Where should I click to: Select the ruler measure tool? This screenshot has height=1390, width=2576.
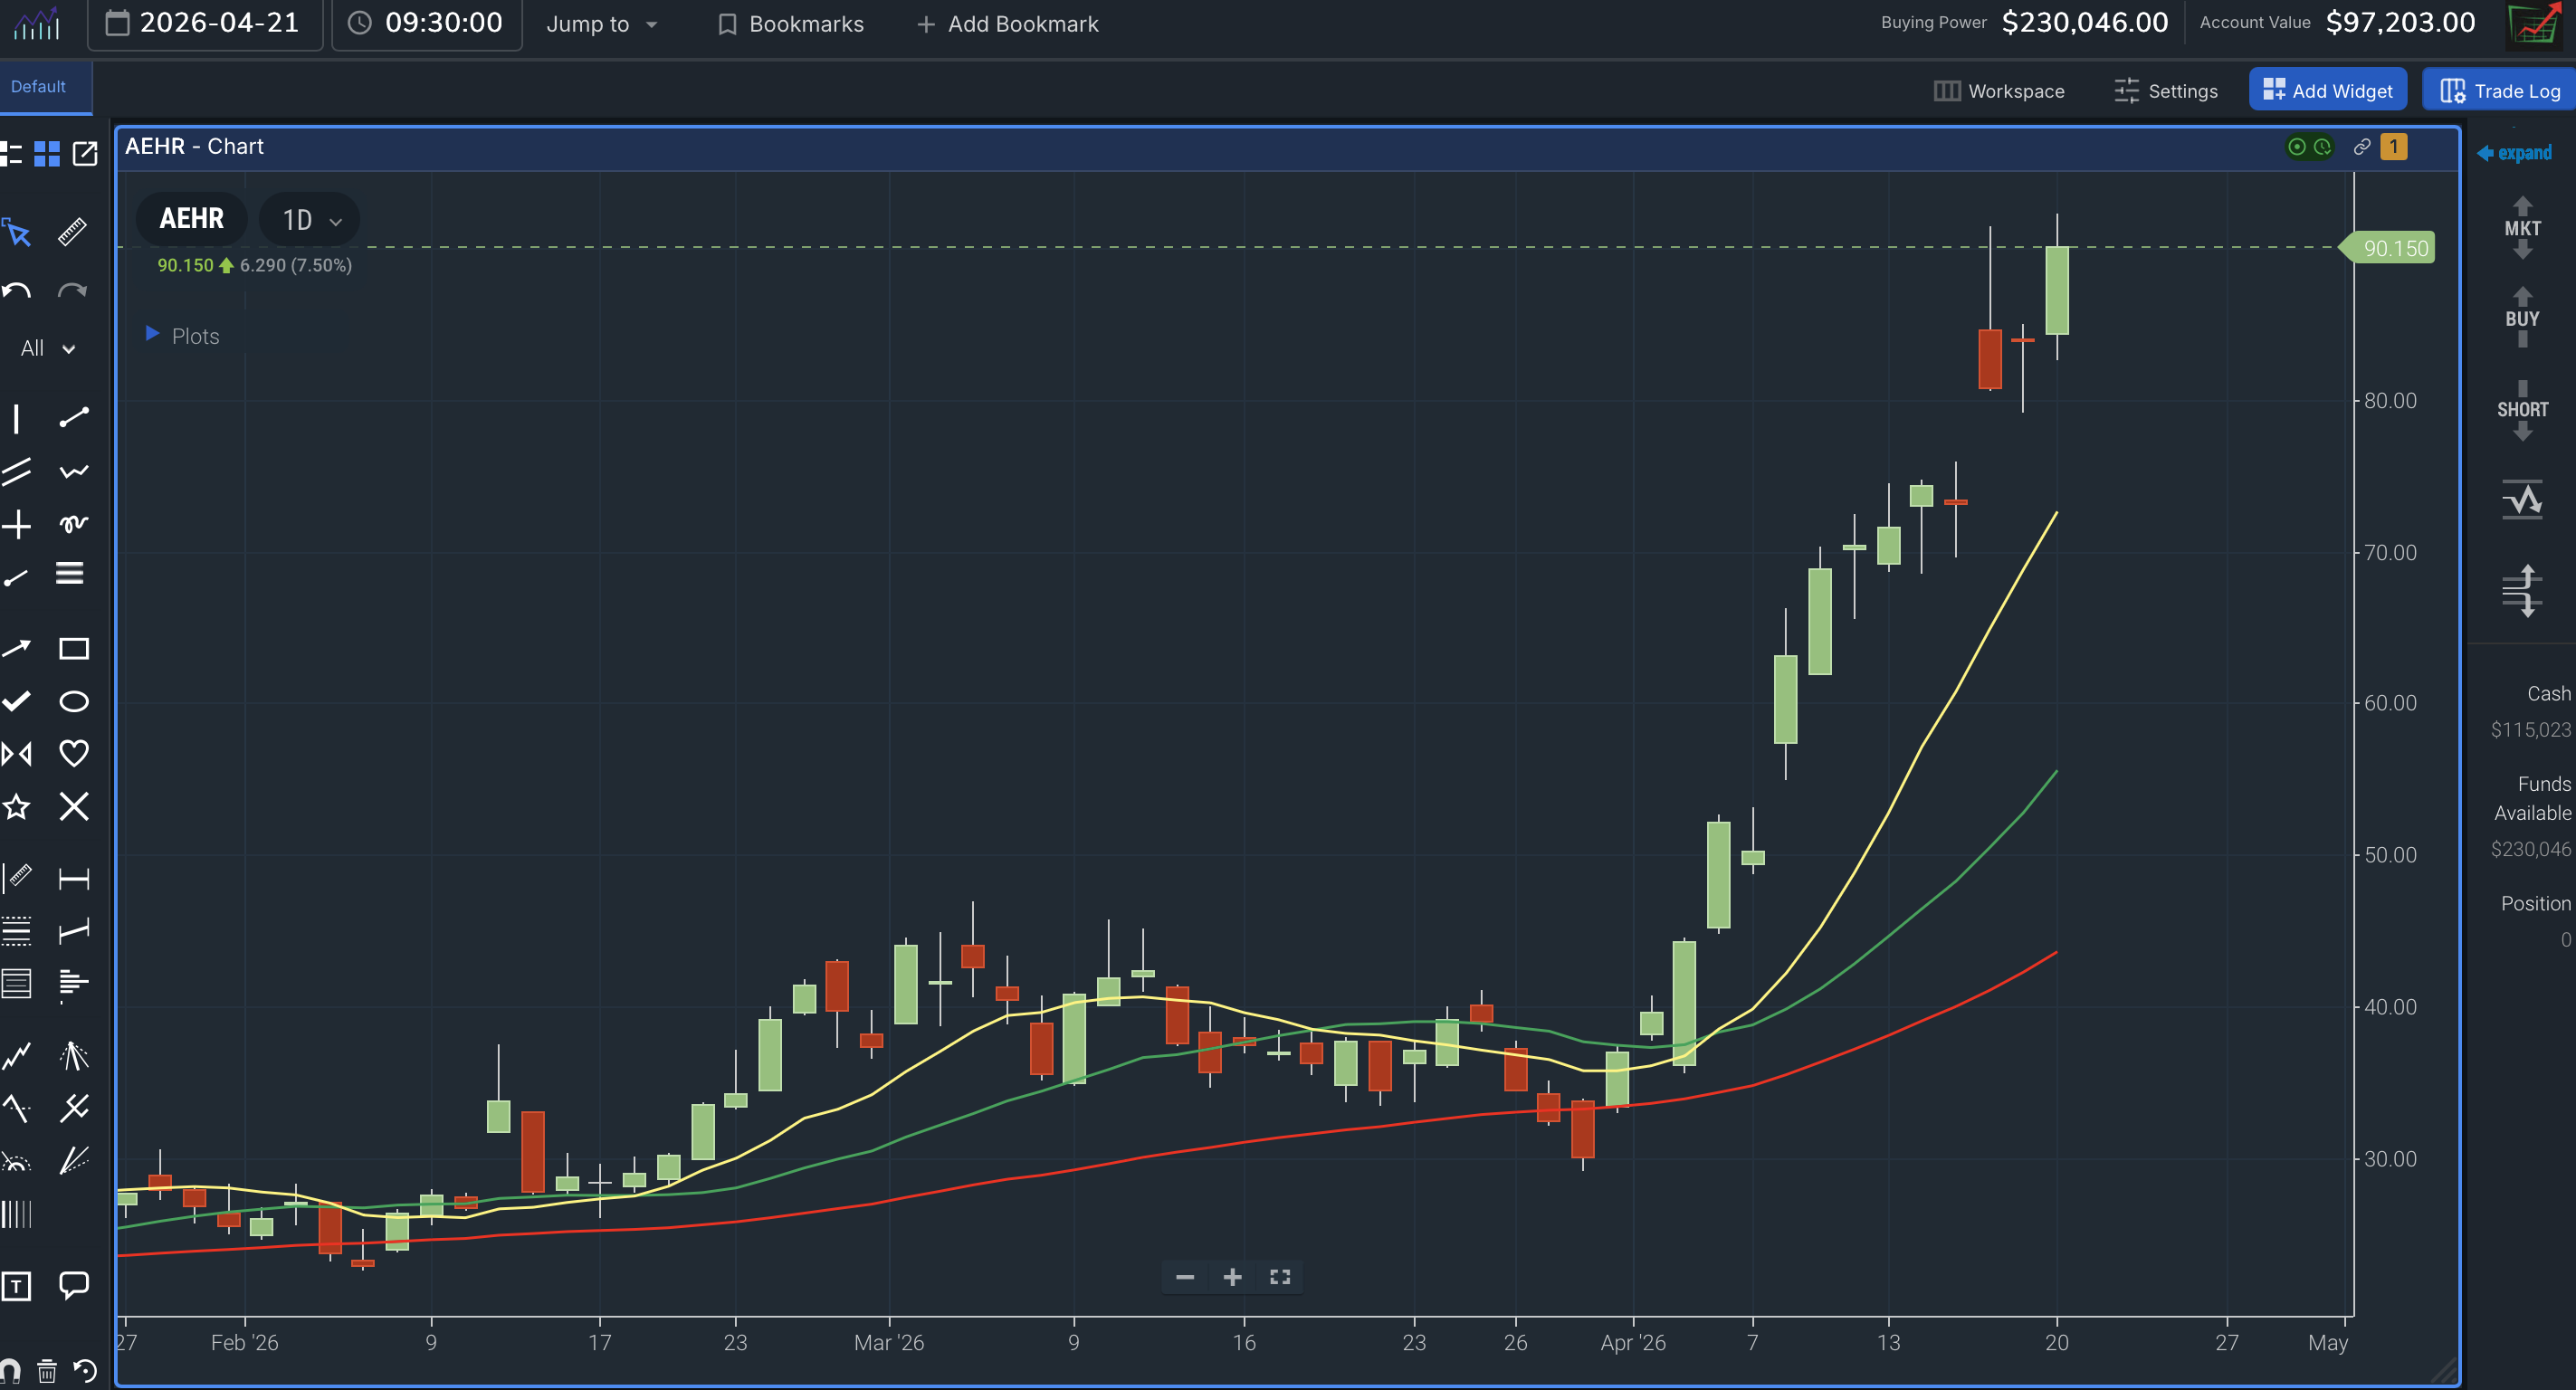point(72,232)
